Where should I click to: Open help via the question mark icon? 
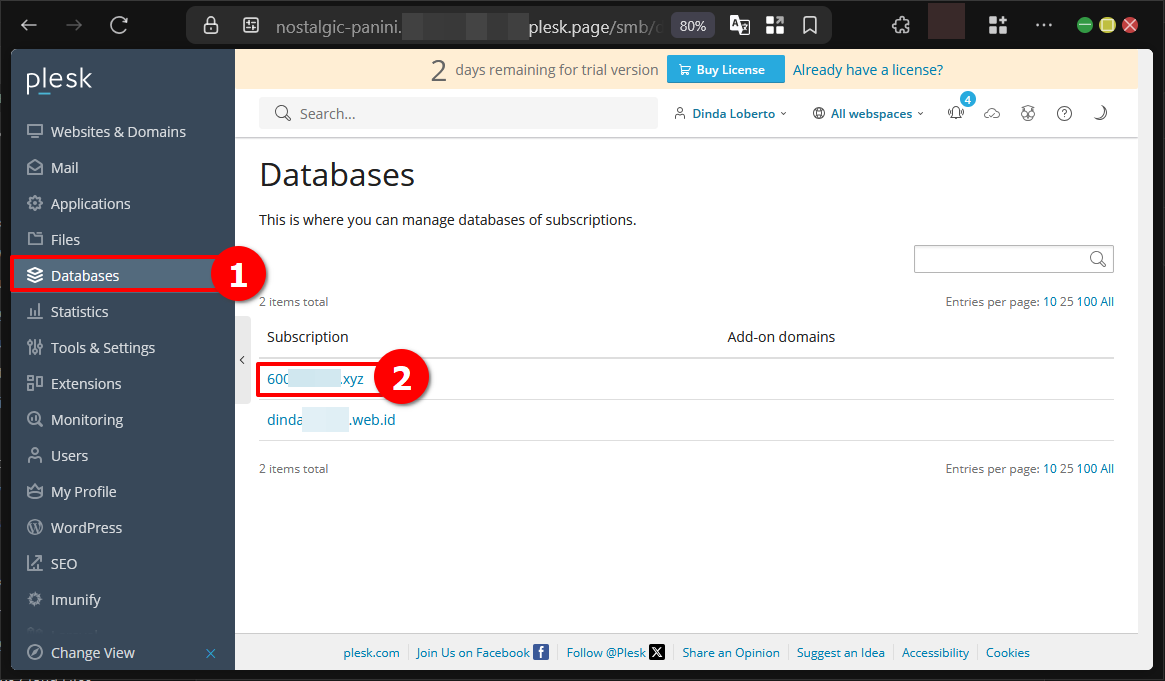pos(1064,113)
